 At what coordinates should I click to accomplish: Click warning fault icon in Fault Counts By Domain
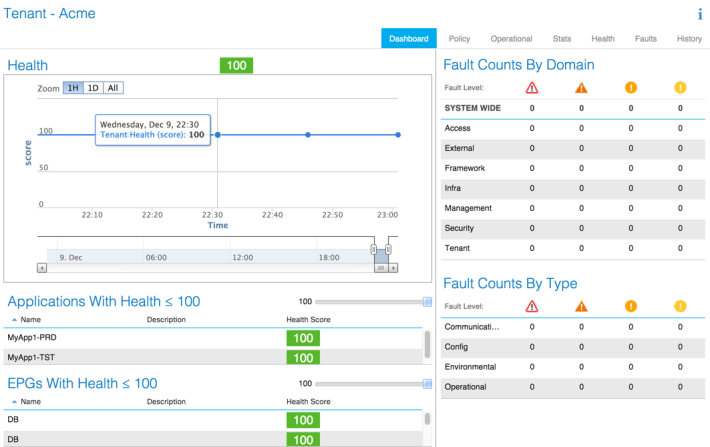[x=680, y=87]
